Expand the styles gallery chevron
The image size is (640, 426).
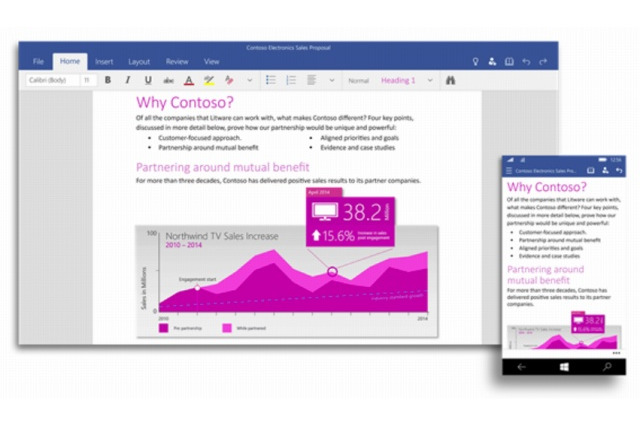click(x=430, y=80)
